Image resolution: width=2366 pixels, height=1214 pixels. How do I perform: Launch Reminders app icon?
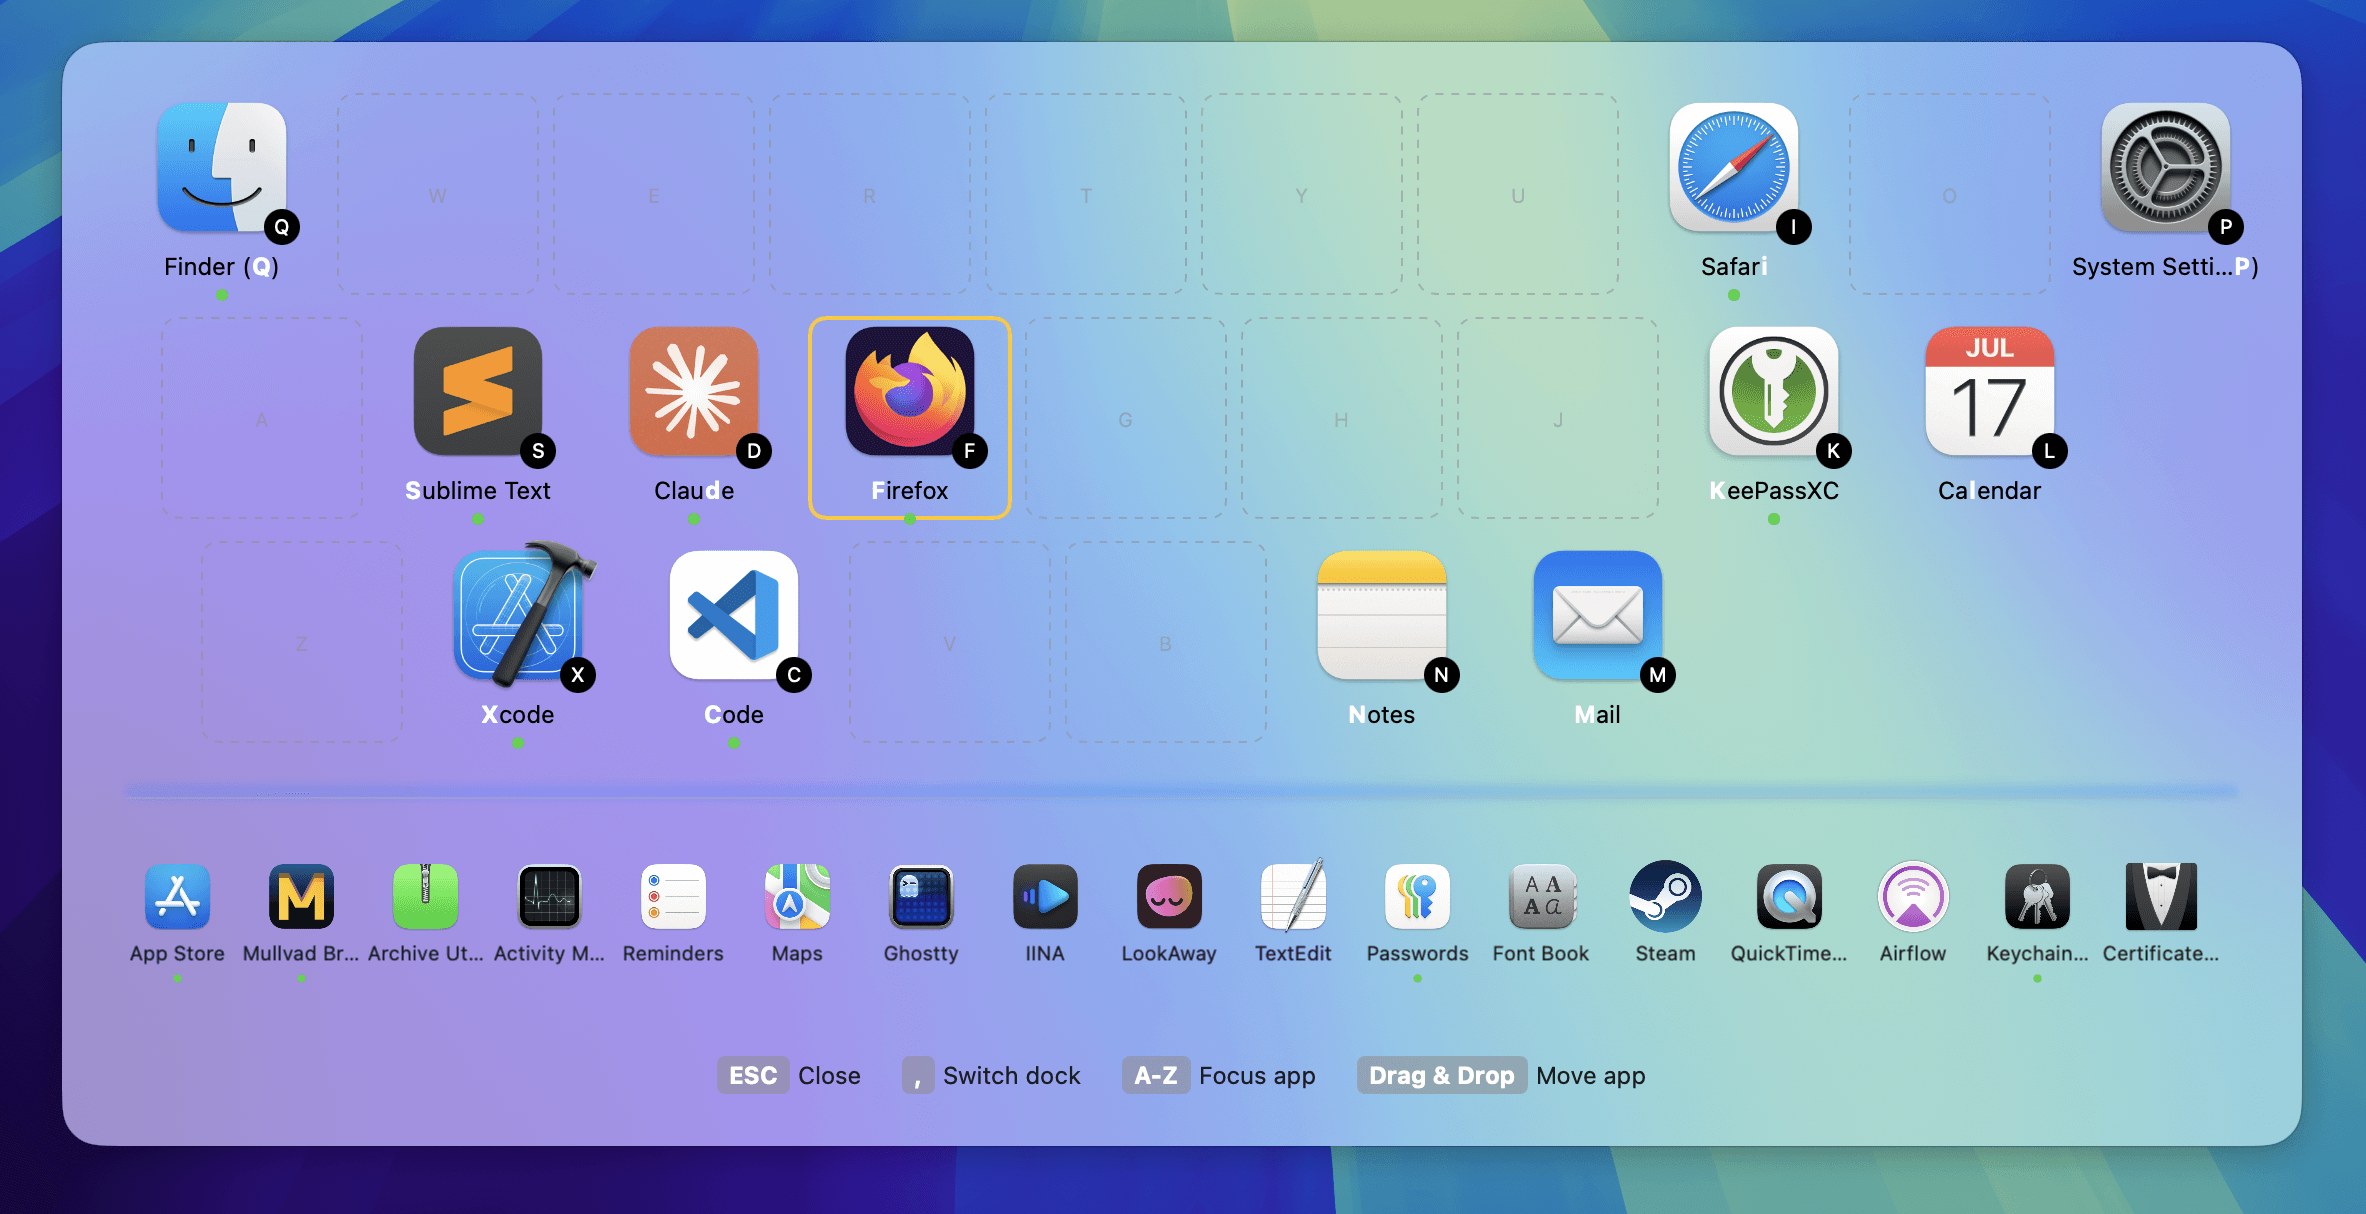point(673,897)
